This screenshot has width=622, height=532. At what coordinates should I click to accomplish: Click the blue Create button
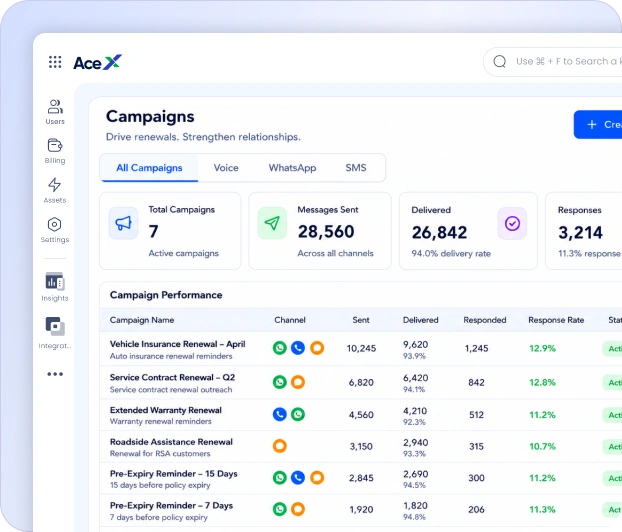pos(598,125)
